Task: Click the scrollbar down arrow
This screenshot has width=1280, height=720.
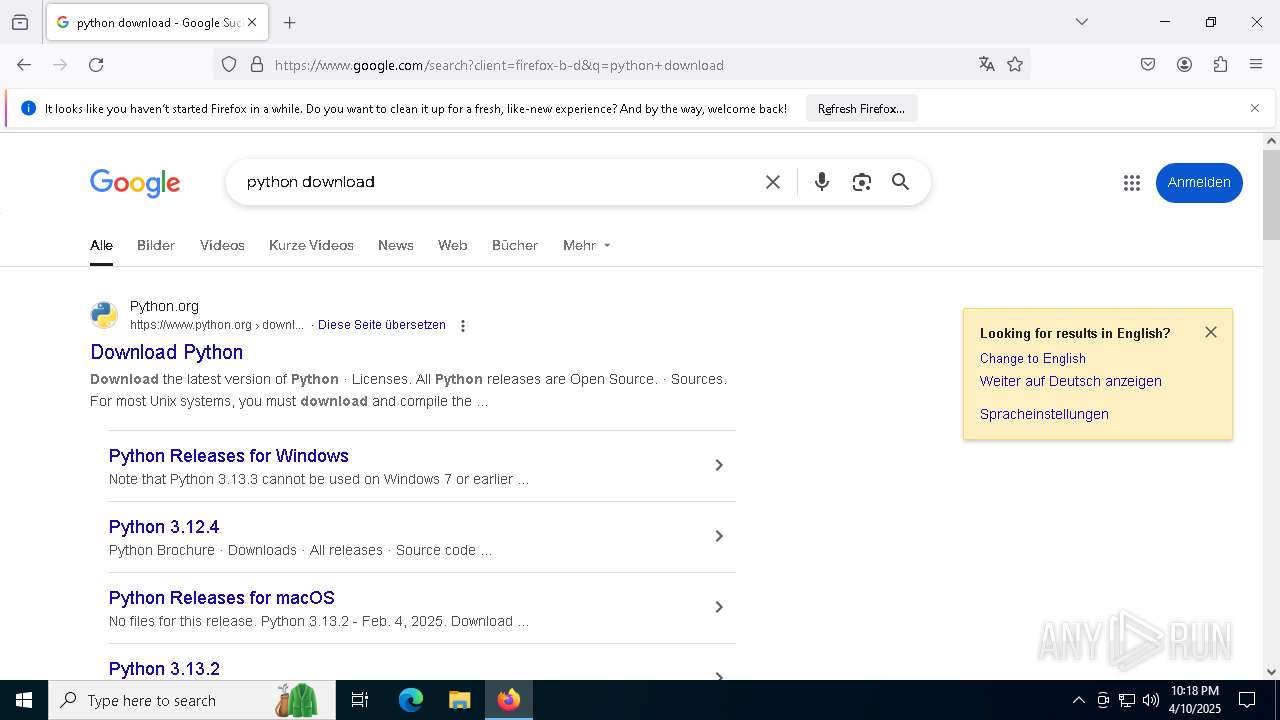Action: tap(1271, 672)
